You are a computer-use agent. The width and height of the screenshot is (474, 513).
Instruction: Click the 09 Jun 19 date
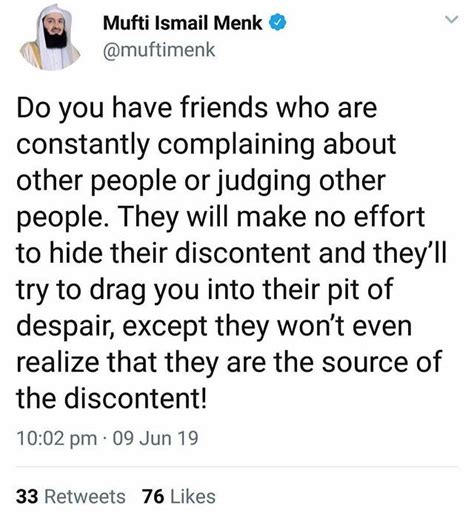[x=156, y=438]
